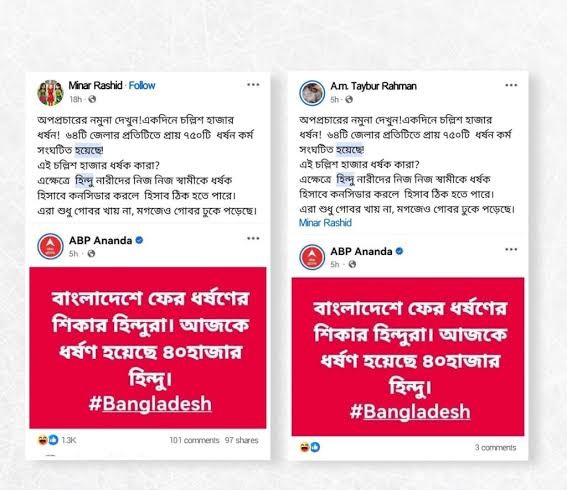Screen dimensions: 567x490
Task: Open three-dot menu on Minar Rashid's post
Action: [x=253, y=85]
